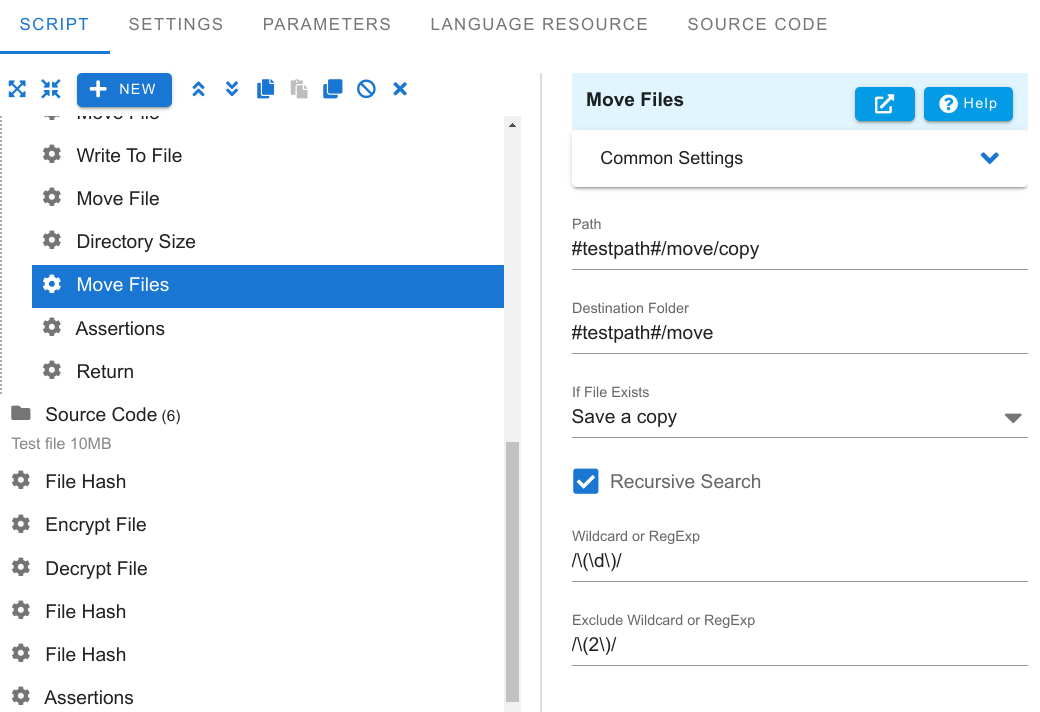Move the step down with the double-chevron-down icon

pyautogui.click(x=232, y=89)
